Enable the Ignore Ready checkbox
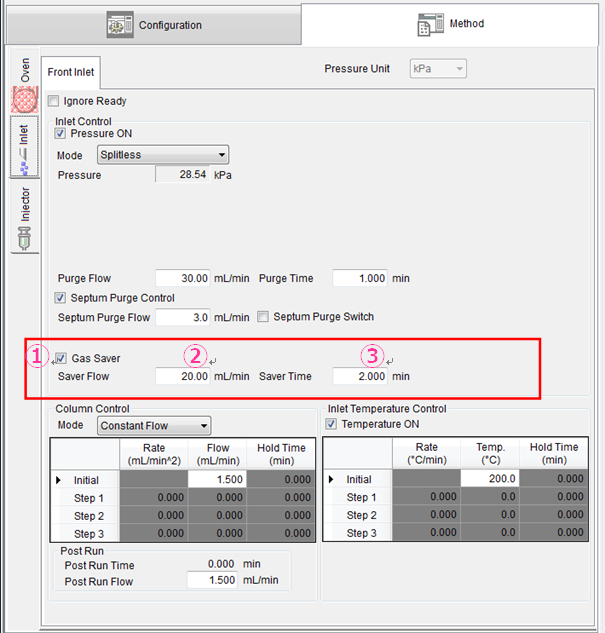 (54, 101)
